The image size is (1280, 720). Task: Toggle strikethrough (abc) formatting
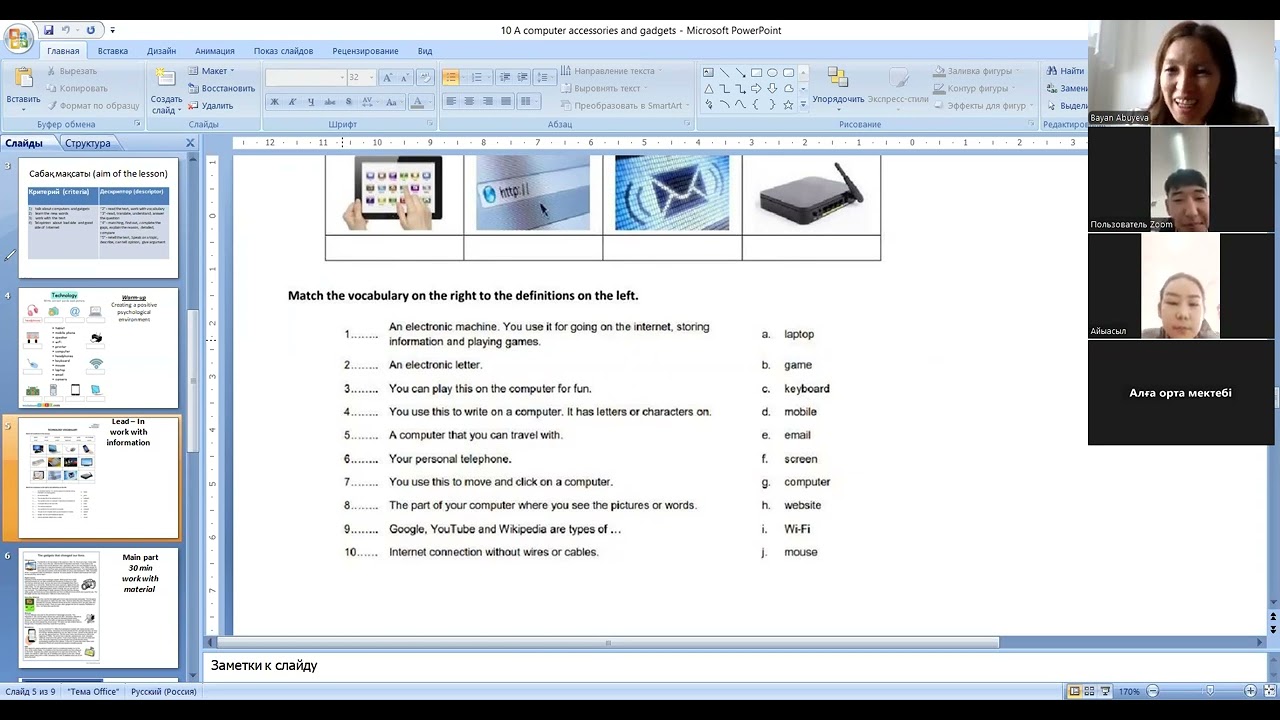click(329, 102)
